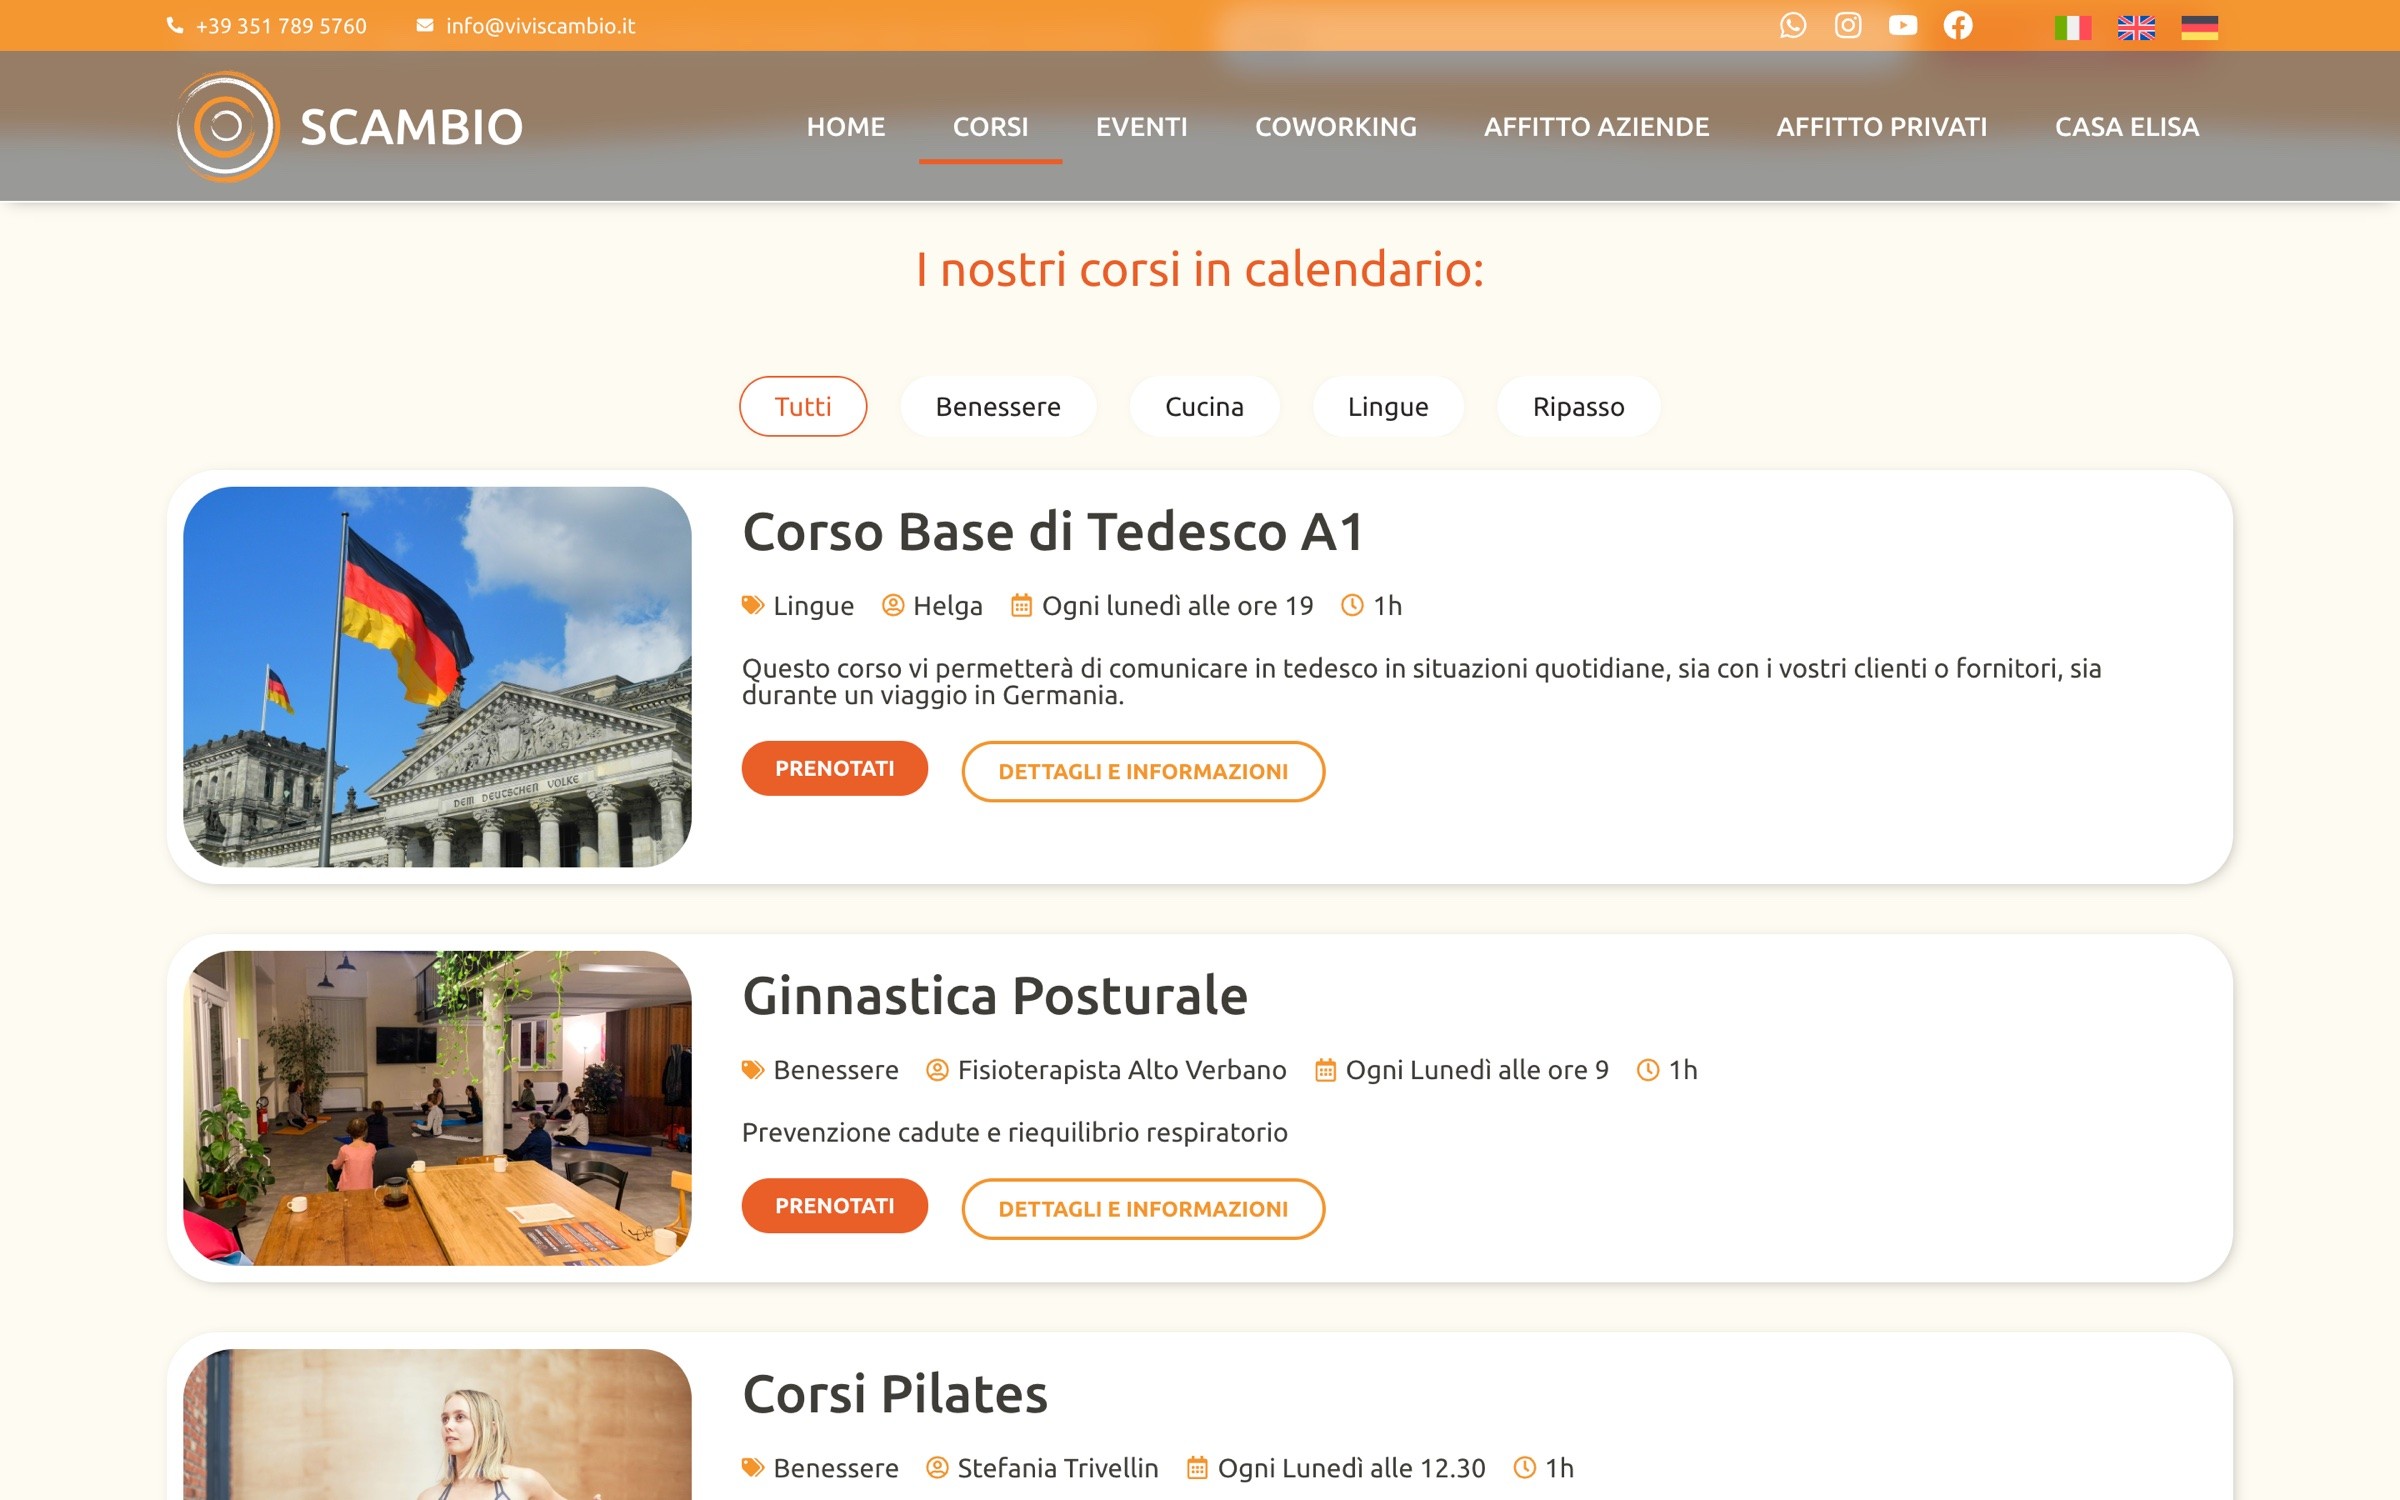Image resolution: width=2400 pixels, height=1500 pixels.
Task: Click 'Prevenzione cadute e riequilibrio respiratorio' text
Action: [x=1014, y=1132]
